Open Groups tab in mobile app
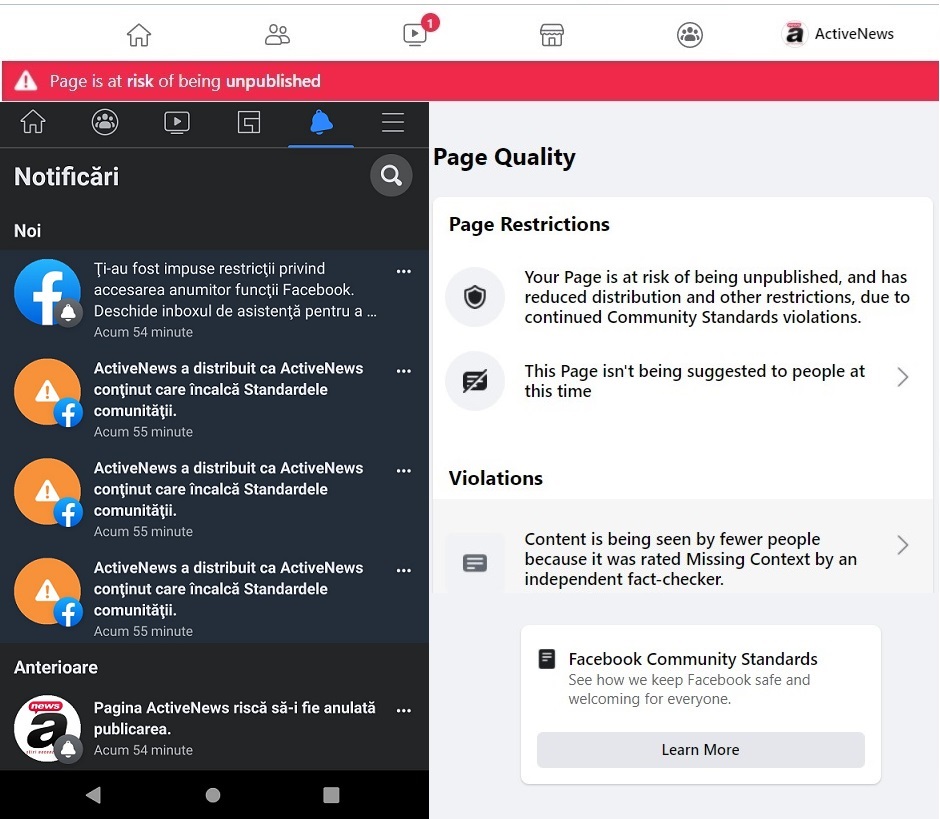 pyautogui.click(x=105, y=122)
